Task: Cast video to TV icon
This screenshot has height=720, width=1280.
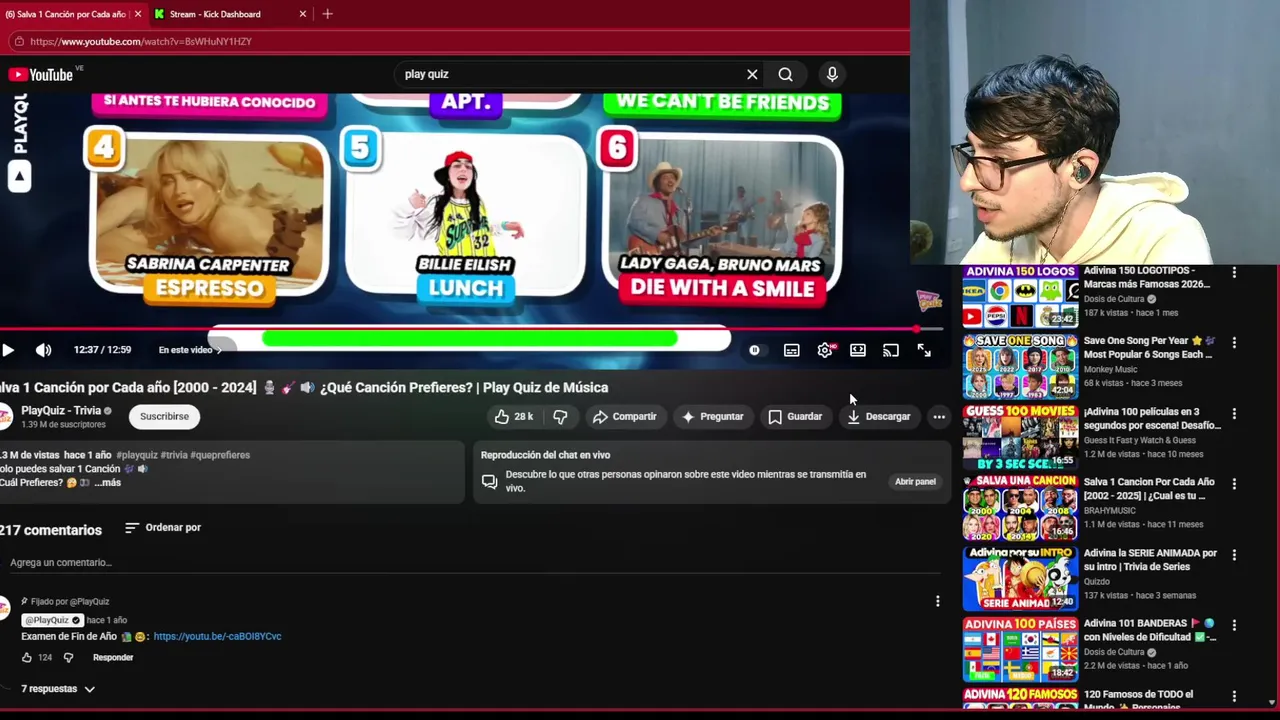Action: pos(891,350)
